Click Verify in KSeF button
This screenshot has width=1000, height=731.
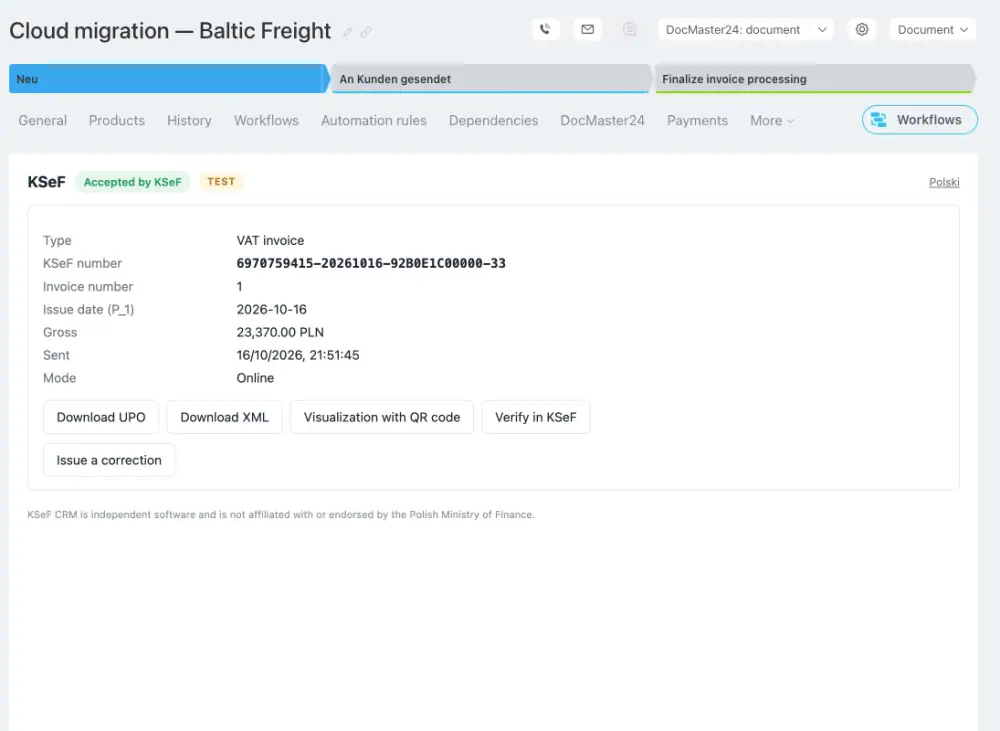coord(536,417)
